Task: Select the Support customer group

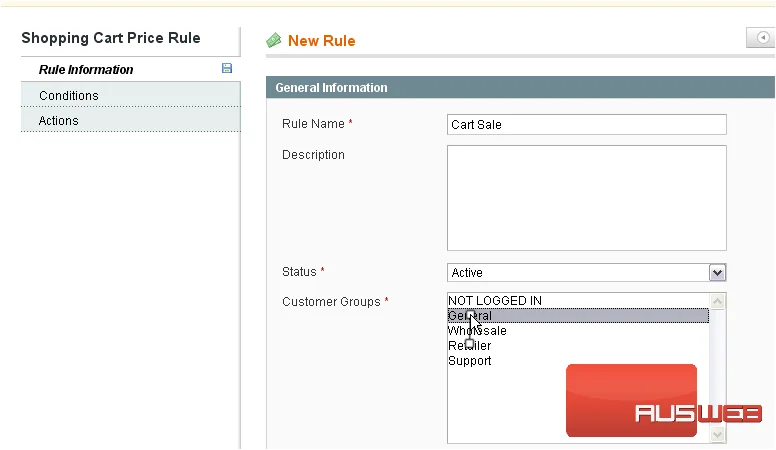Action: pos(578,360)
